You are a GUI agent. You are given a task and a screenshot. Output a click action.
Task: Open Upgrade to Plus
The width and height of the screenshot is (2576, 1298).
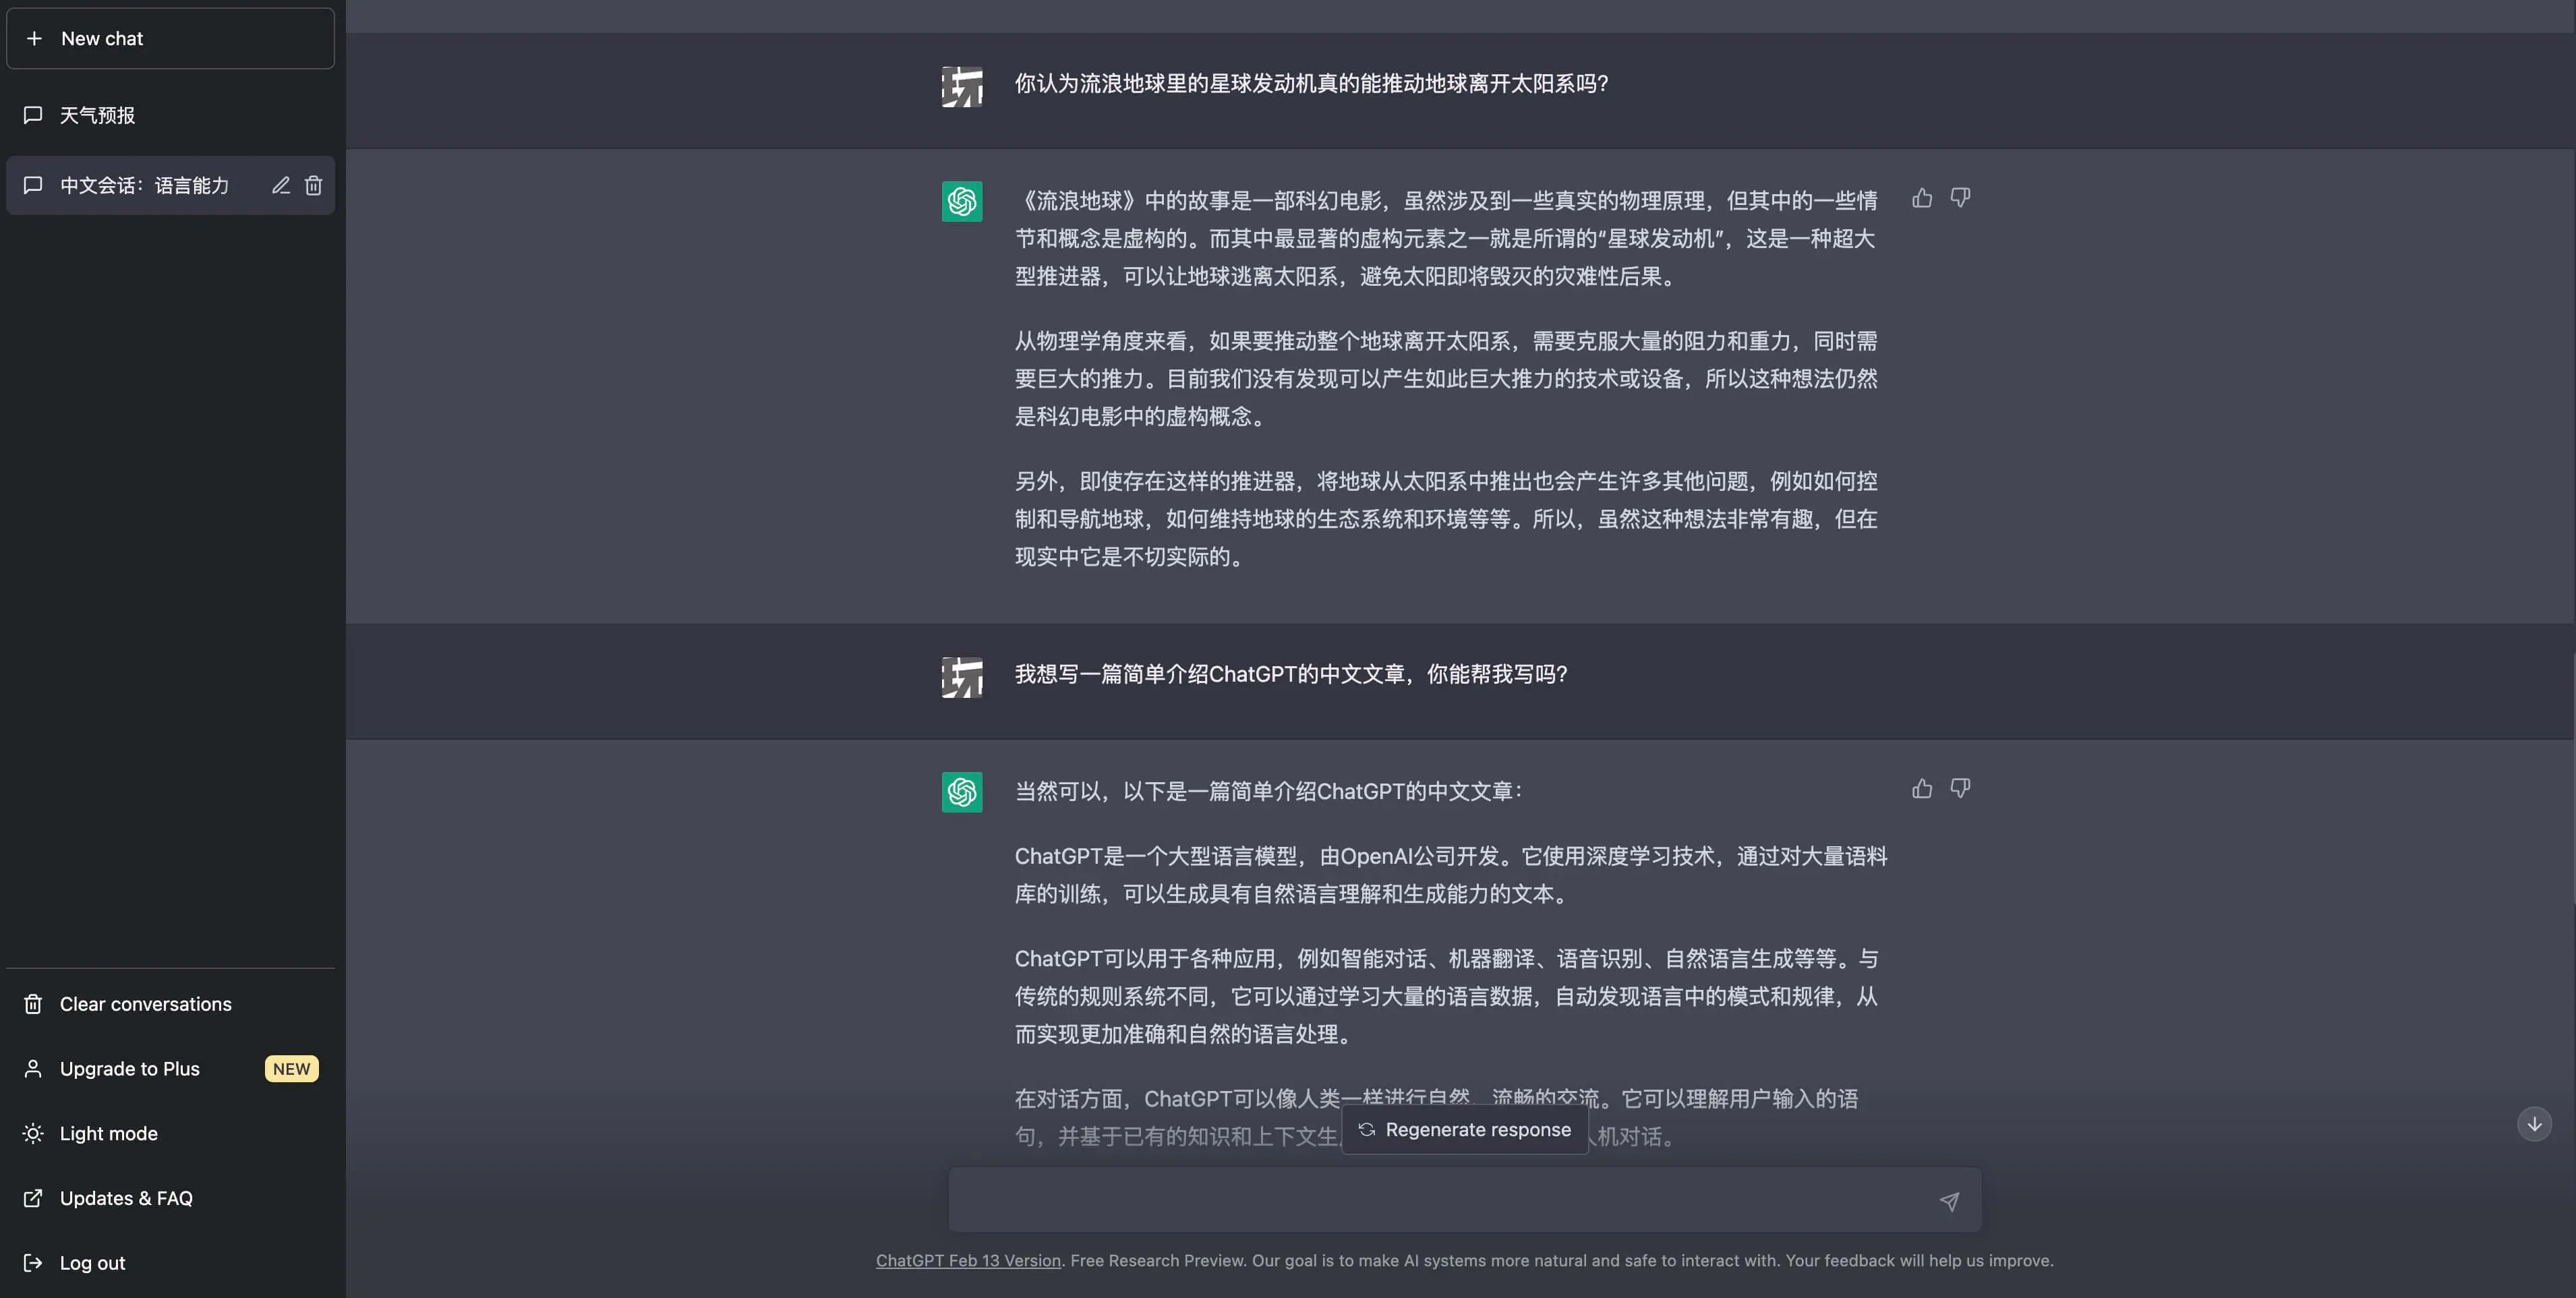tap(170, 1069)
